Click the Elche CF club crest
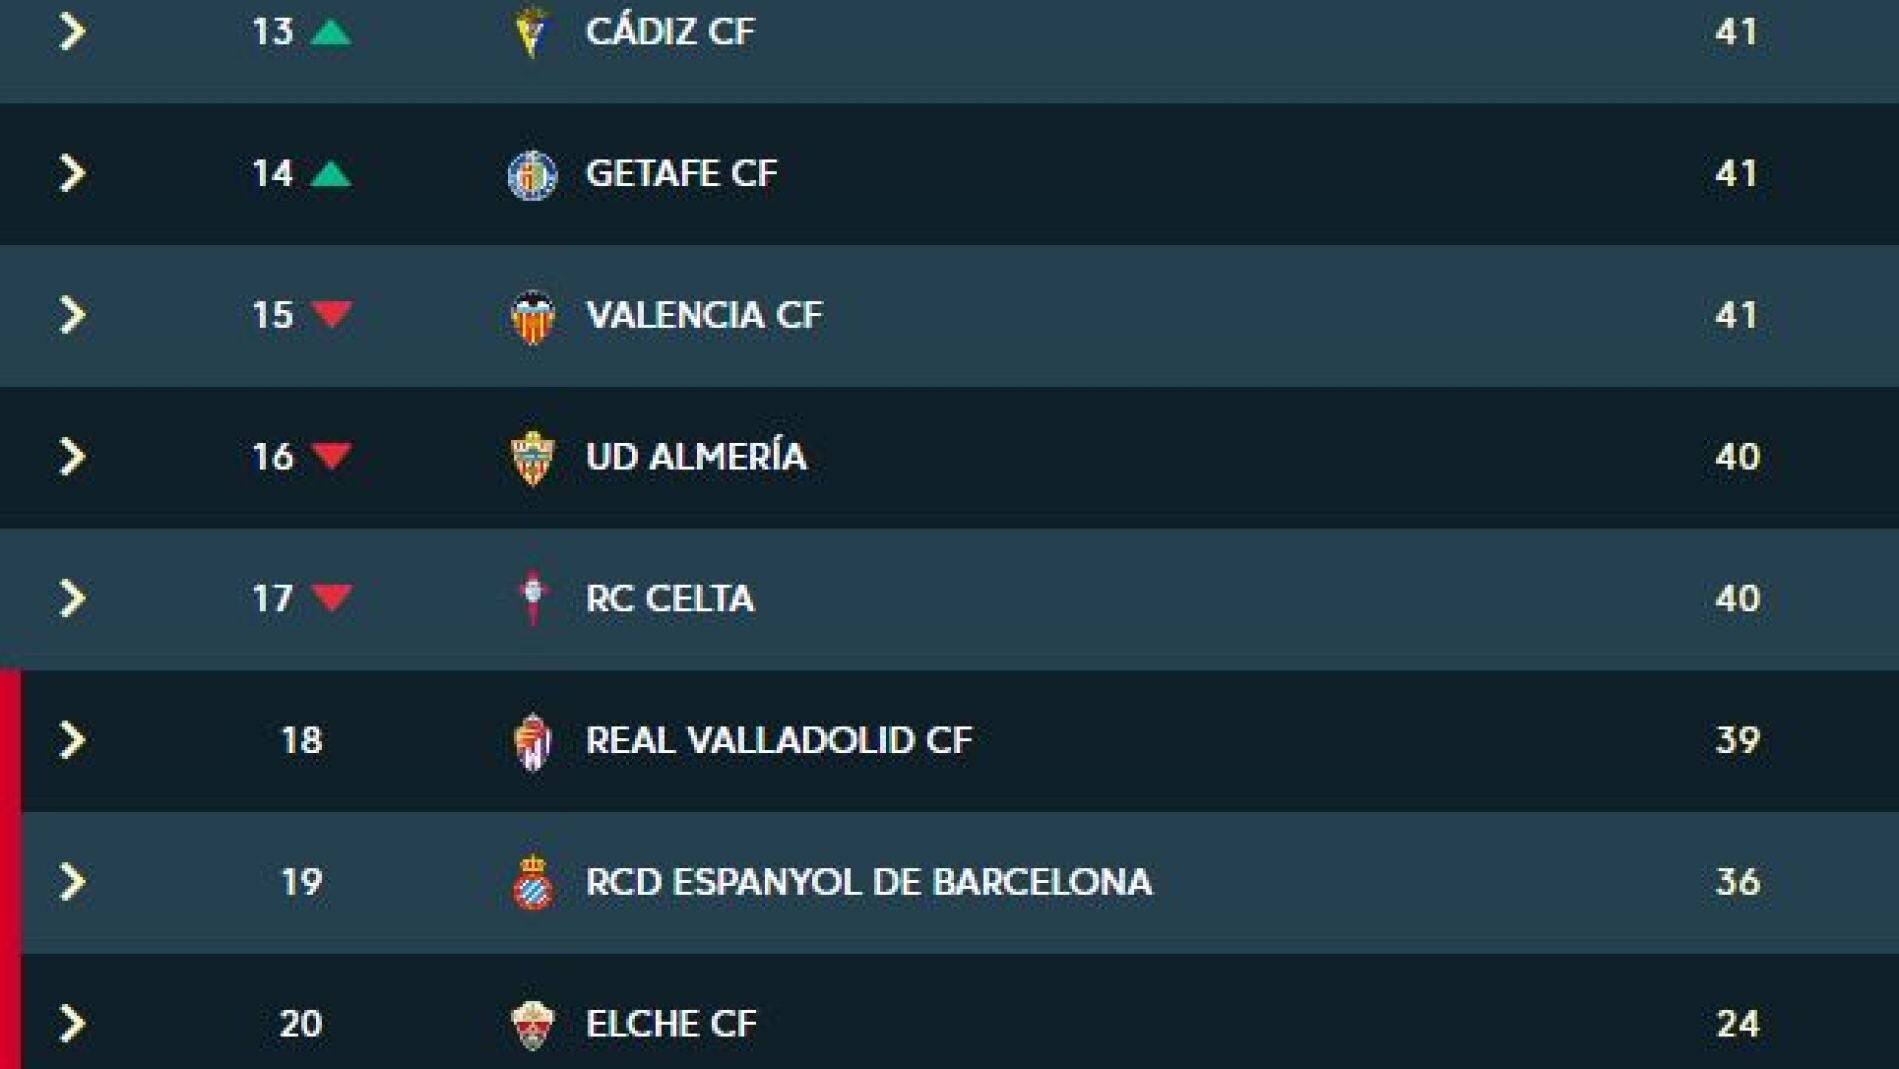Viewport: 1899px width, 1069px height. [x=532, y=1024]
